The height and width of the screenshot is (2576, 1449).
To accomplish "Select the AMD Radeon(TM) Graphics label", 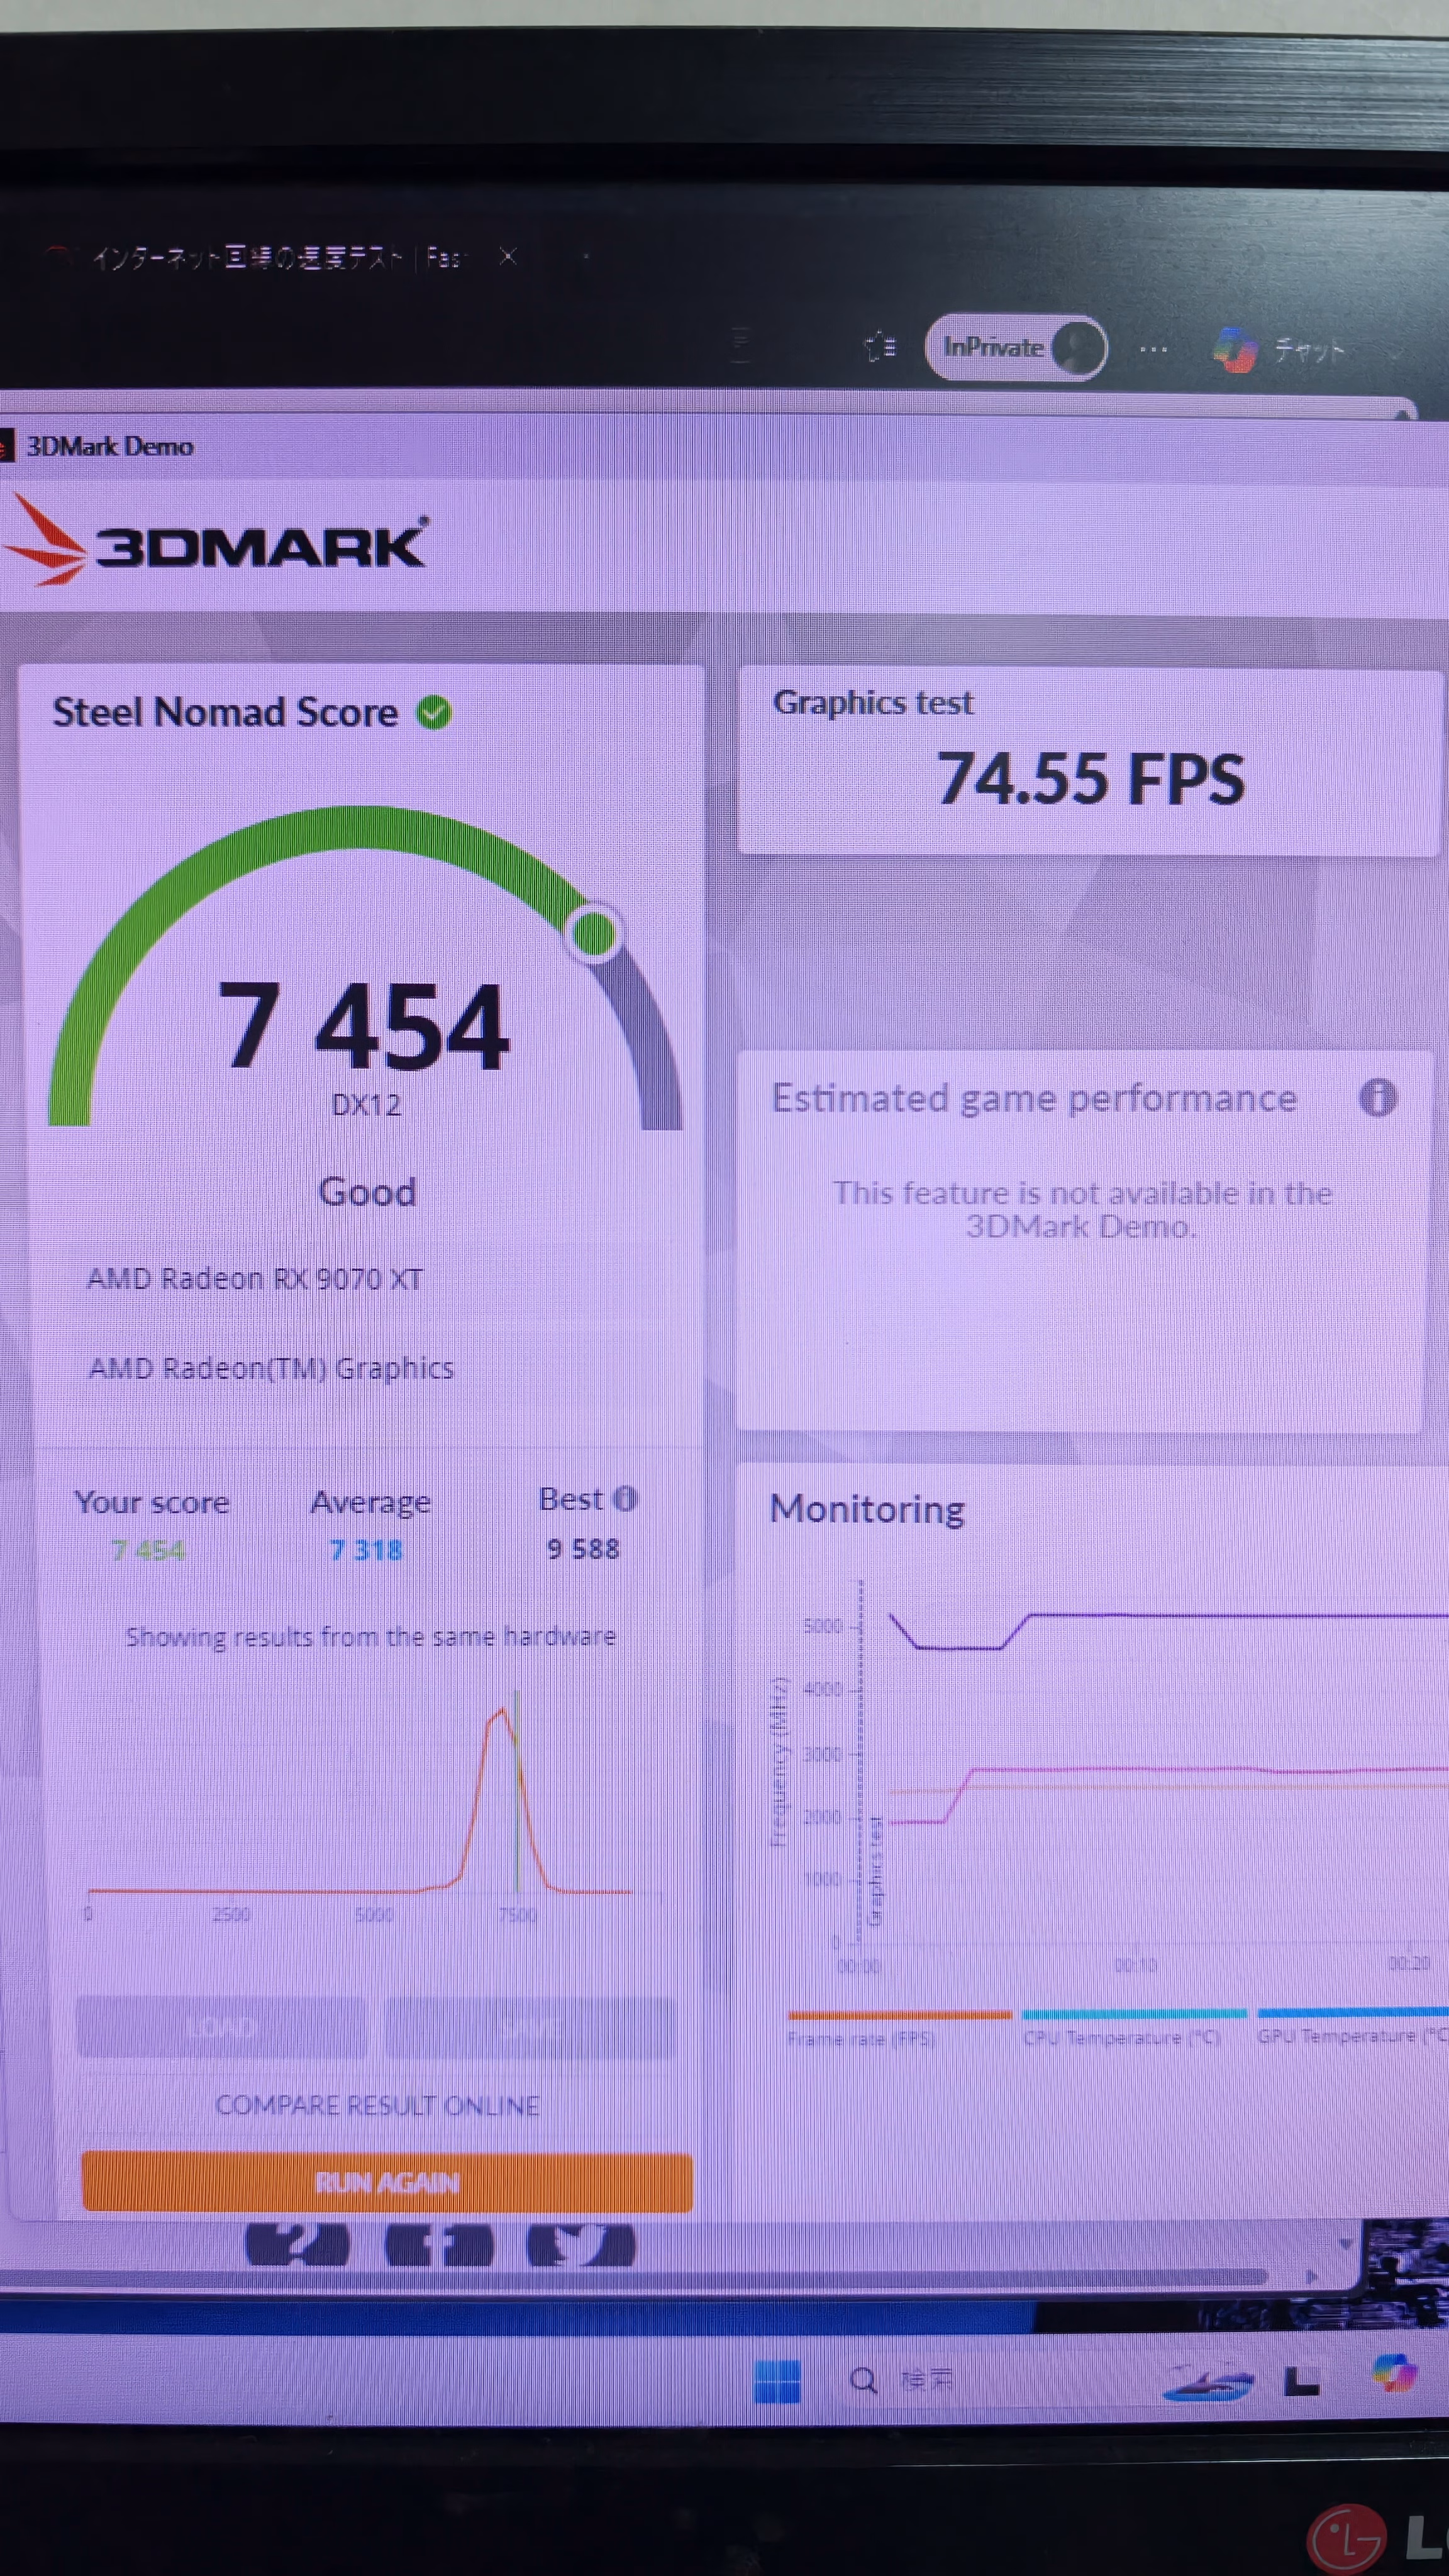I will tap(271, 1368).
